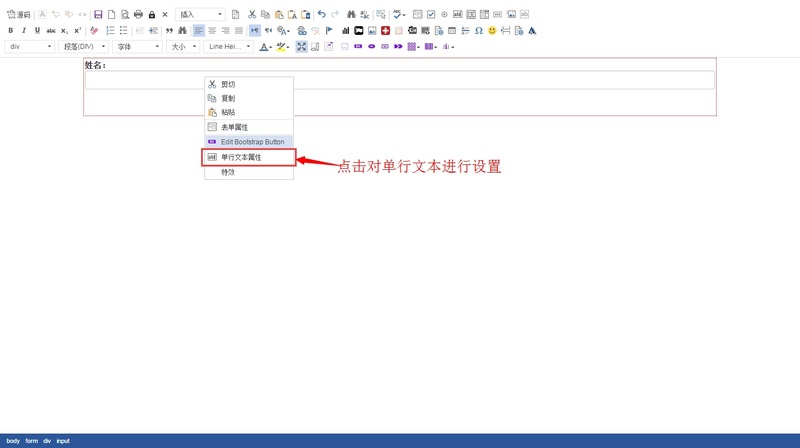Click the 源码 (Source) button
The height and width of the screenshot is (448, 800).
(x=19, y=15)
